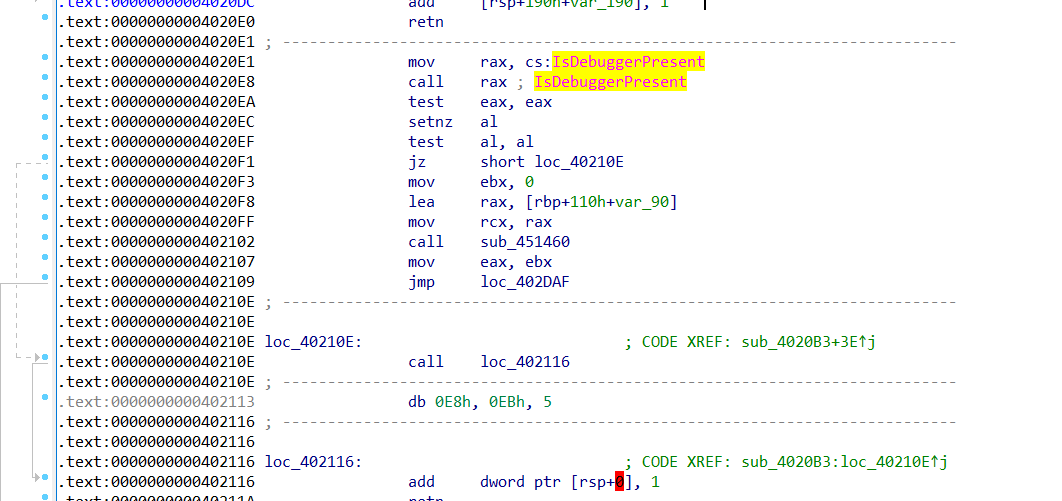
Task: Click the highlighted IsDebuggerPresent comment after call rax
Action: tap(610, 82)
